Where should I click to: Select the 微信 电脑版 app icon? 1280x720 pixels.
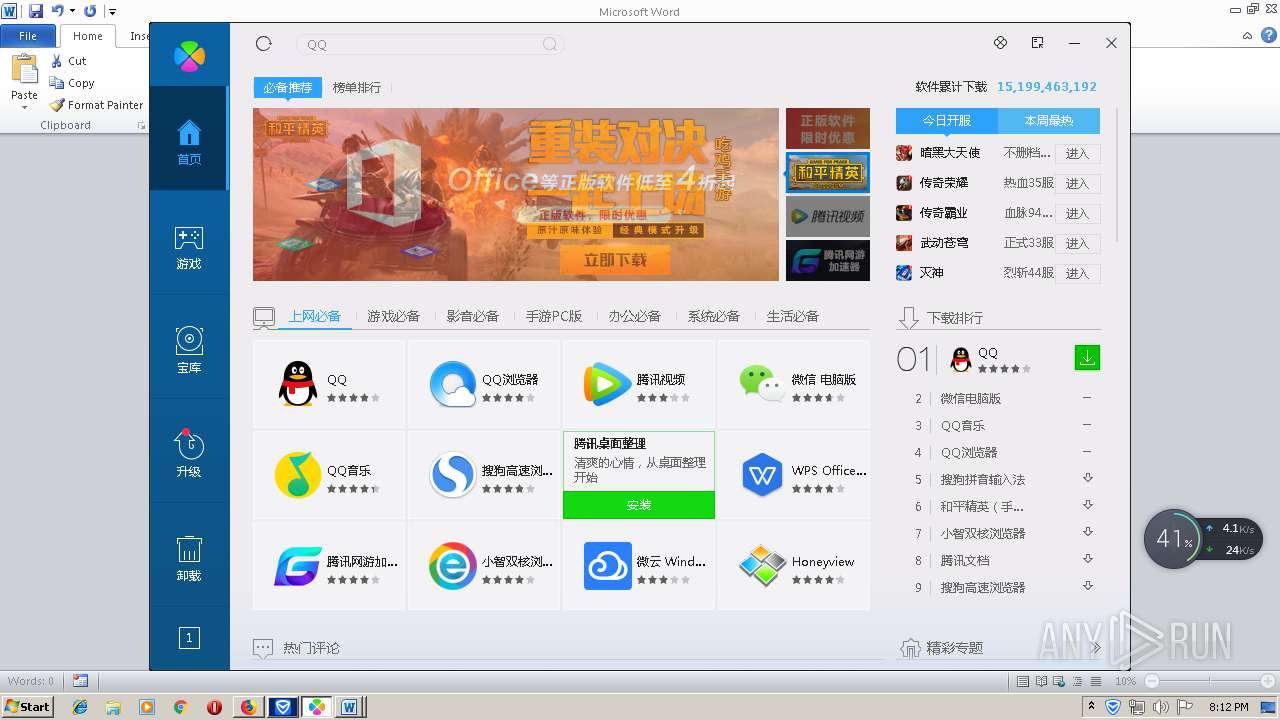pyautogui.click(x=762, y=384)
